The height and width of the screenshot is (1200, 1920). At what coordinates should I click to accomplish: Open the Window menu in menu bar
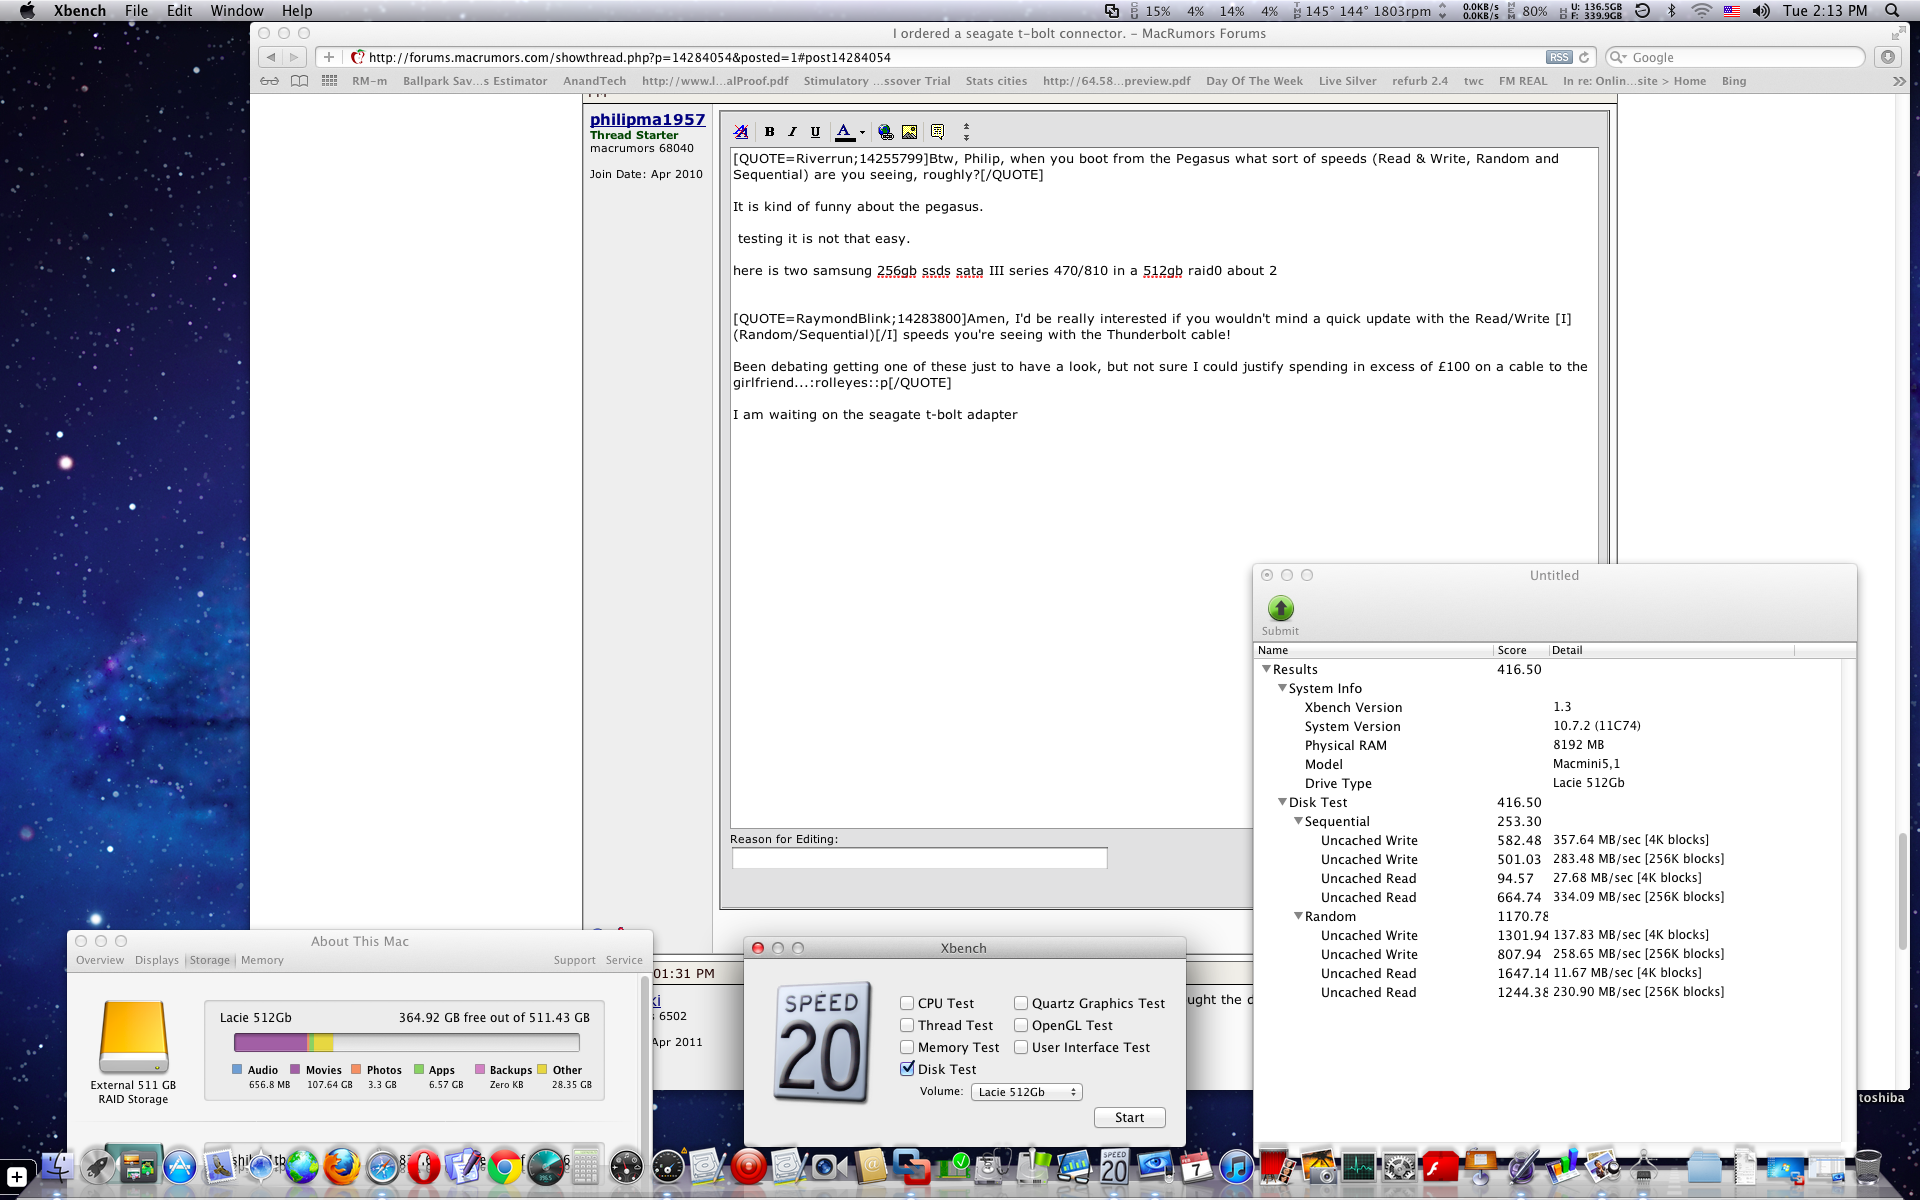236,11
